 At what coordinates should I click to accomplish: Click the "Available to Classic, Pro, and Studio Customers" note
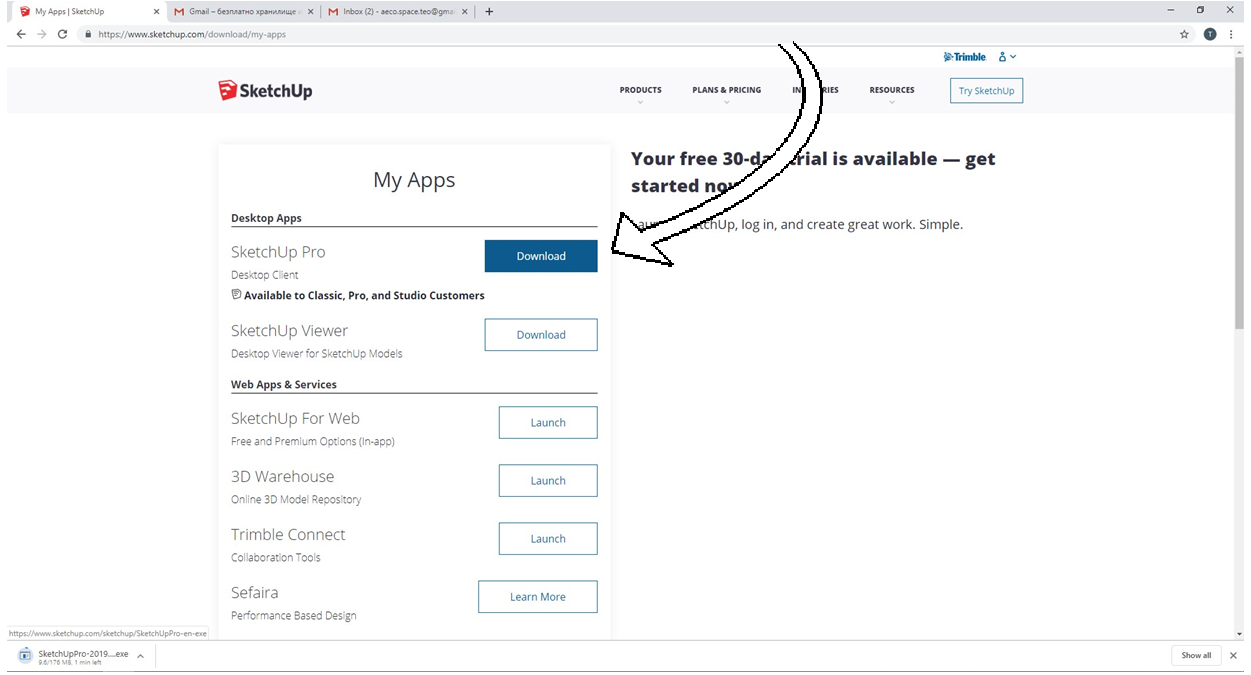(x=364, y=296)
